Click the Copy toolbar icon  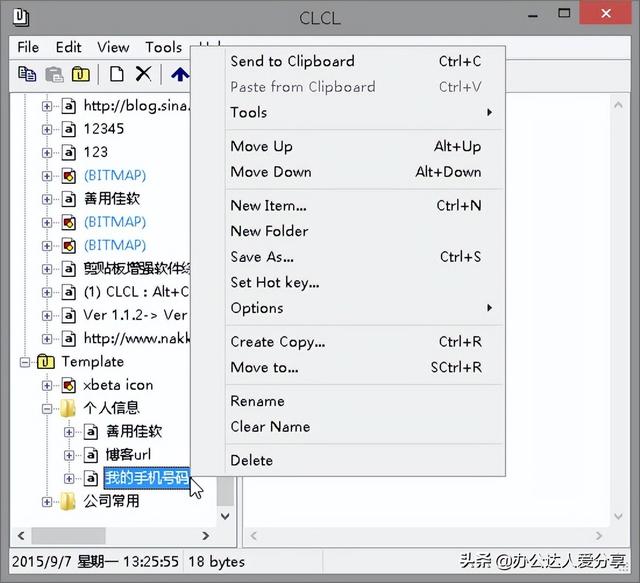[x=27, y=74]
